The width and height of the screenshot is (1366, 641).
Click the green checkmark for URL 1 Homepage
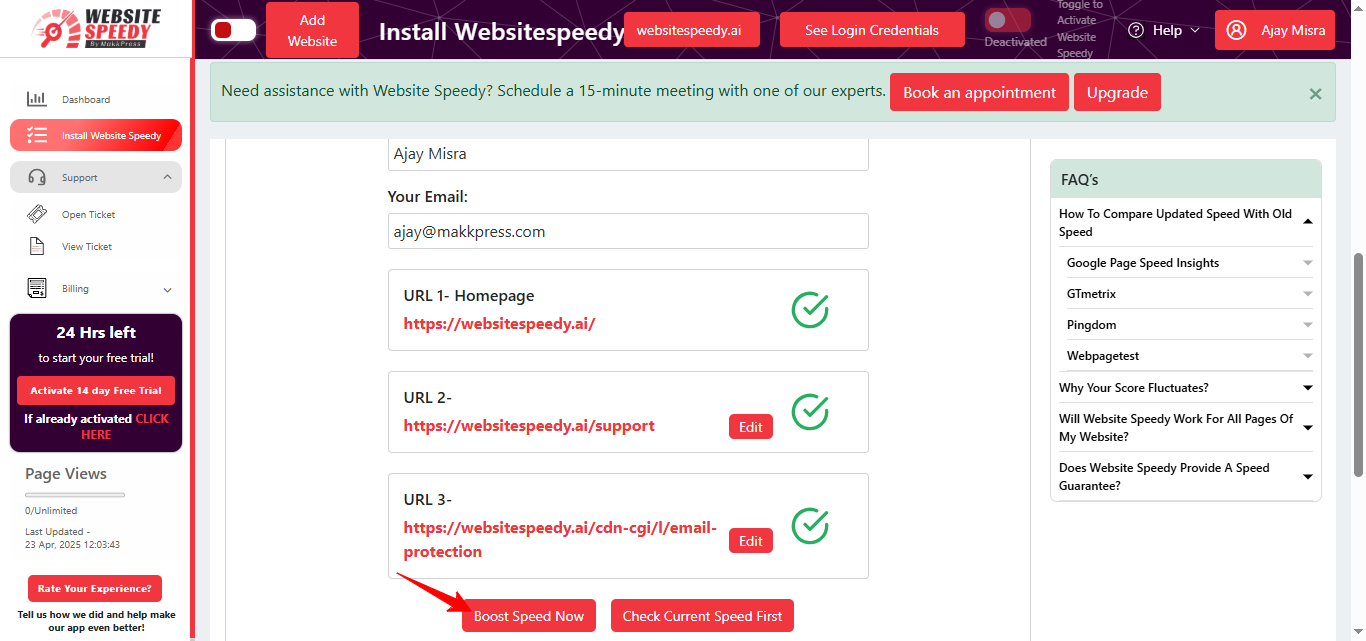point(810,309)
